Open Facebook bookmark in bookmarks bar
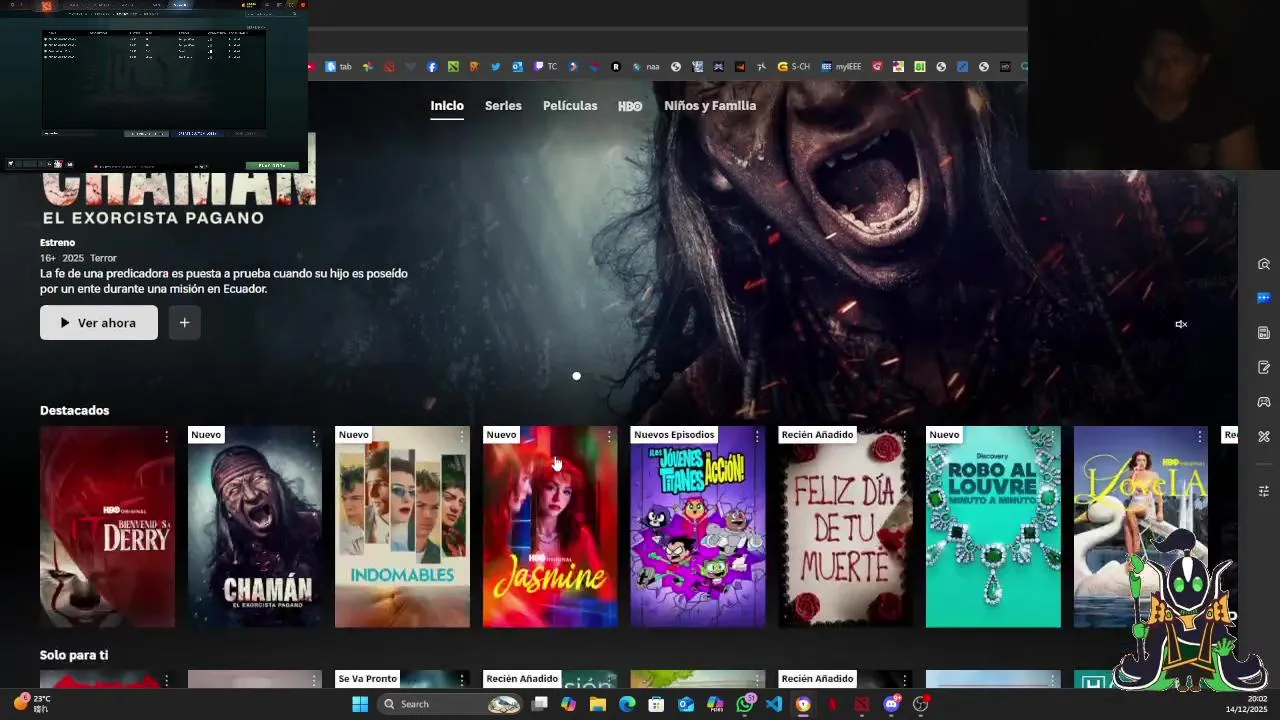Image resolution: width=1280 pixels, height=720 pixels. click(x=432, y=67)
